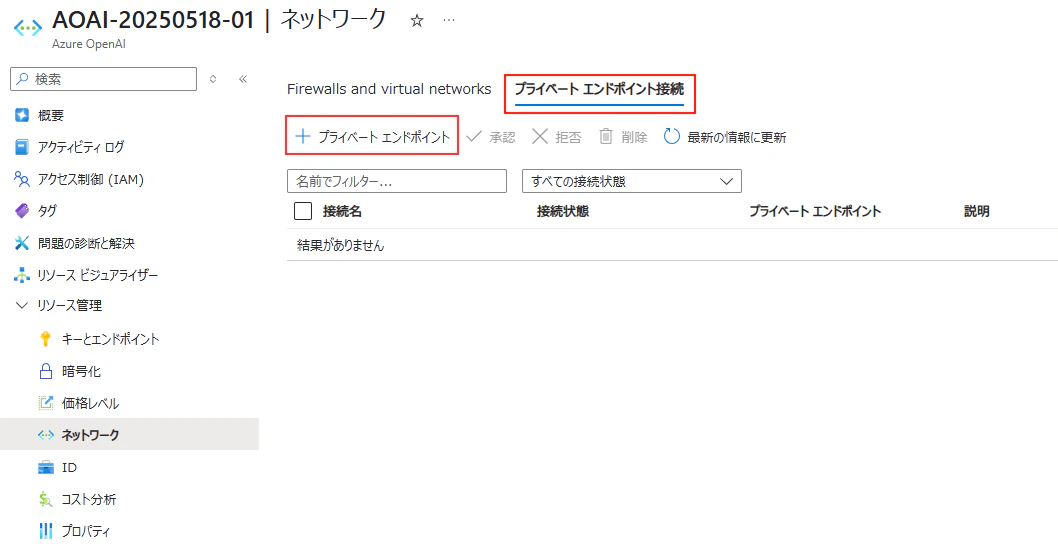Click the + プライベート エンドポイント button
The width and height of the screenshot is (1058, 547).
(372, 137)
